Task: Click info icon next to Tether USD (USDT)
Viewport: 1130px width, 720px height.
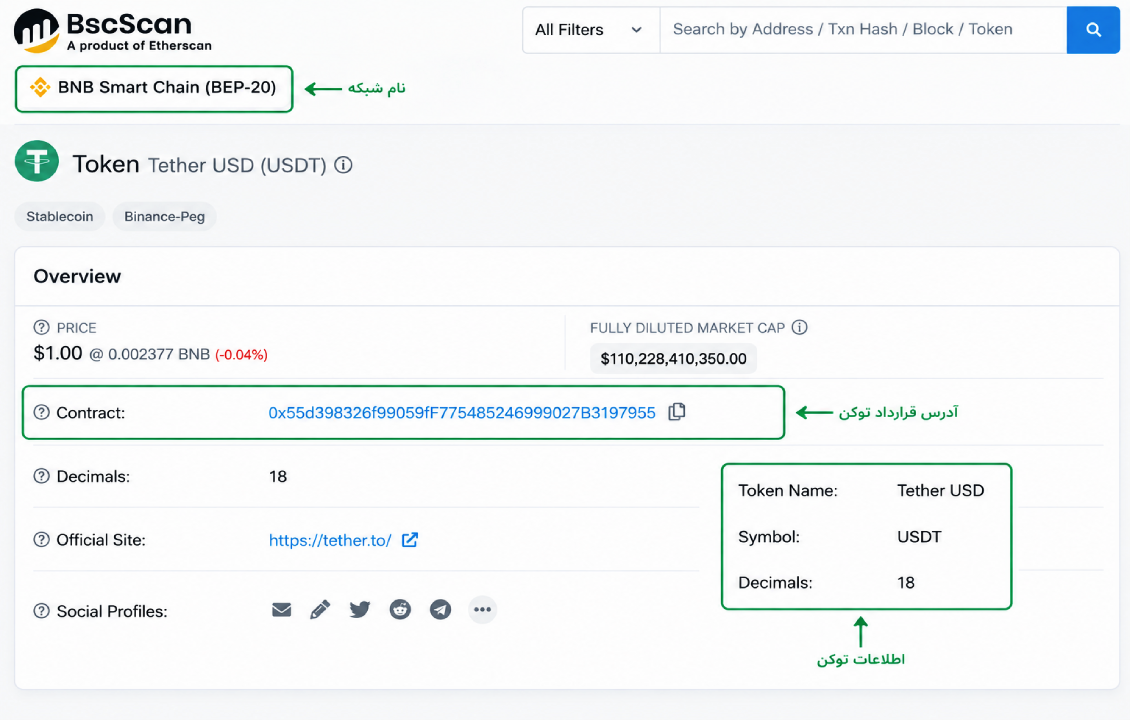Action: coord(344,165)
